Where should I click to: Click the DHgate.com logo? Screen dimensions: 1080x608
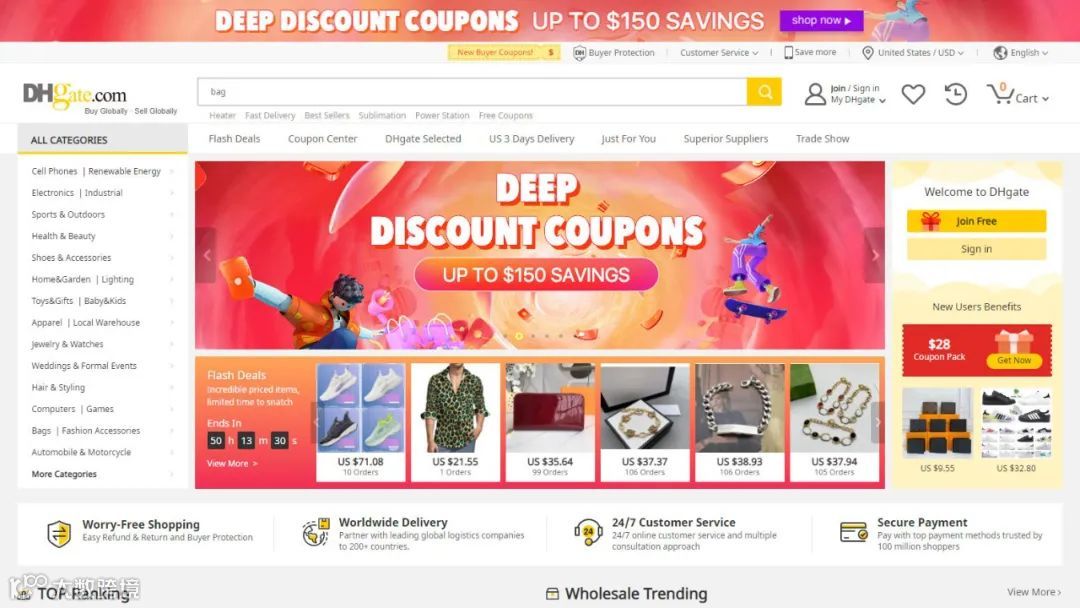(75, 95)
